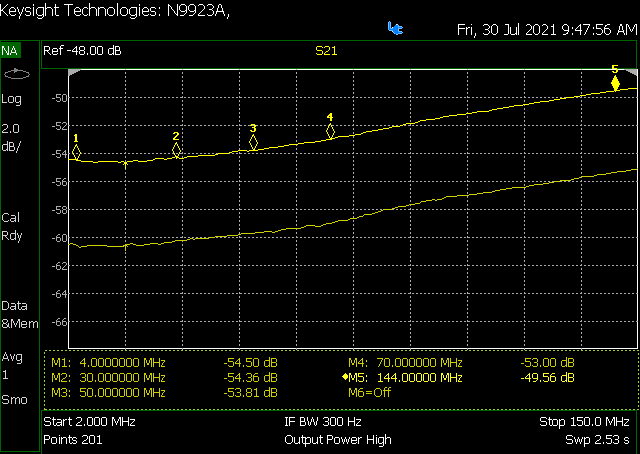The image size is (640, 454).
Task: Toggle the Output Power High setting
Action: [338, 440]
